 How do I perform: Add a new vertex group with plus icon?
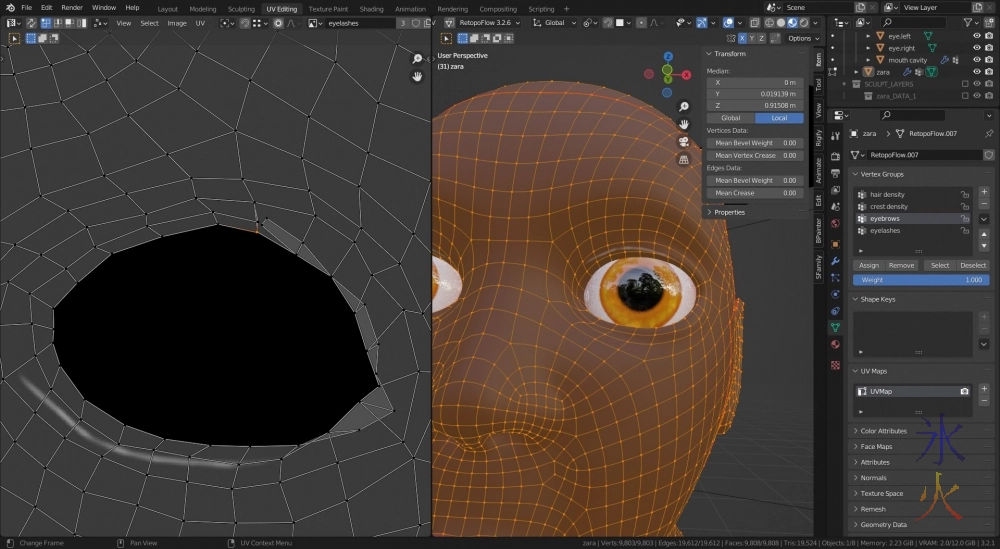coord(983,190)
